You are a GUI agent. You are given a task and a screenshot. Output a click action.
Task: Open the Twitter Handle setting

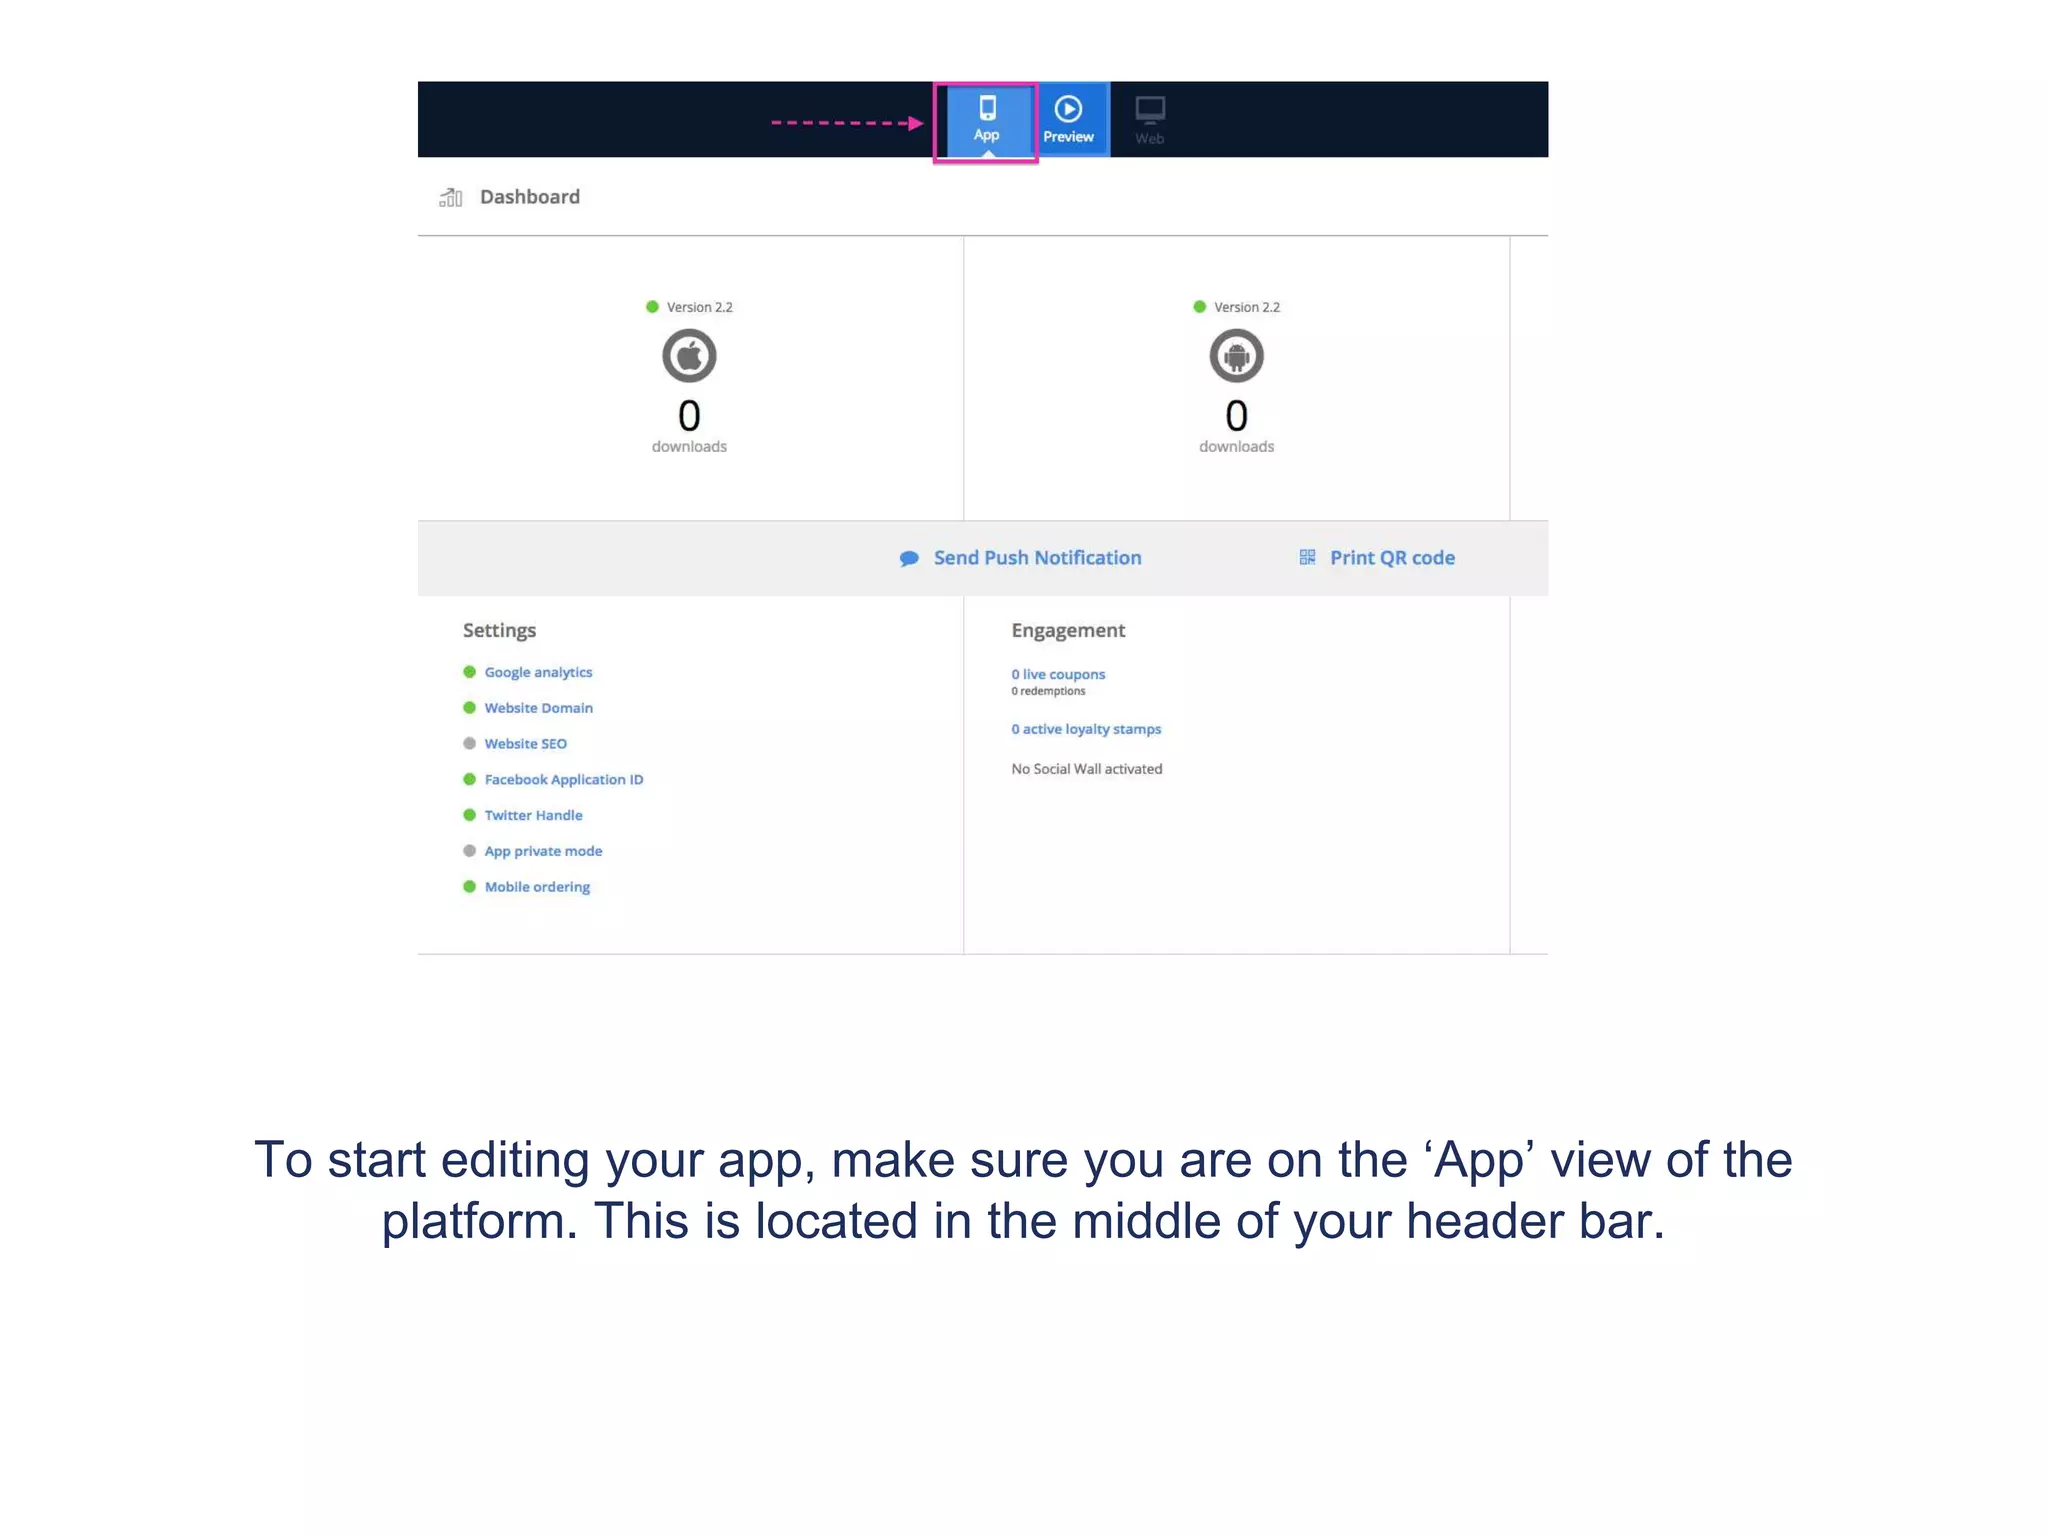pos(533,816)
